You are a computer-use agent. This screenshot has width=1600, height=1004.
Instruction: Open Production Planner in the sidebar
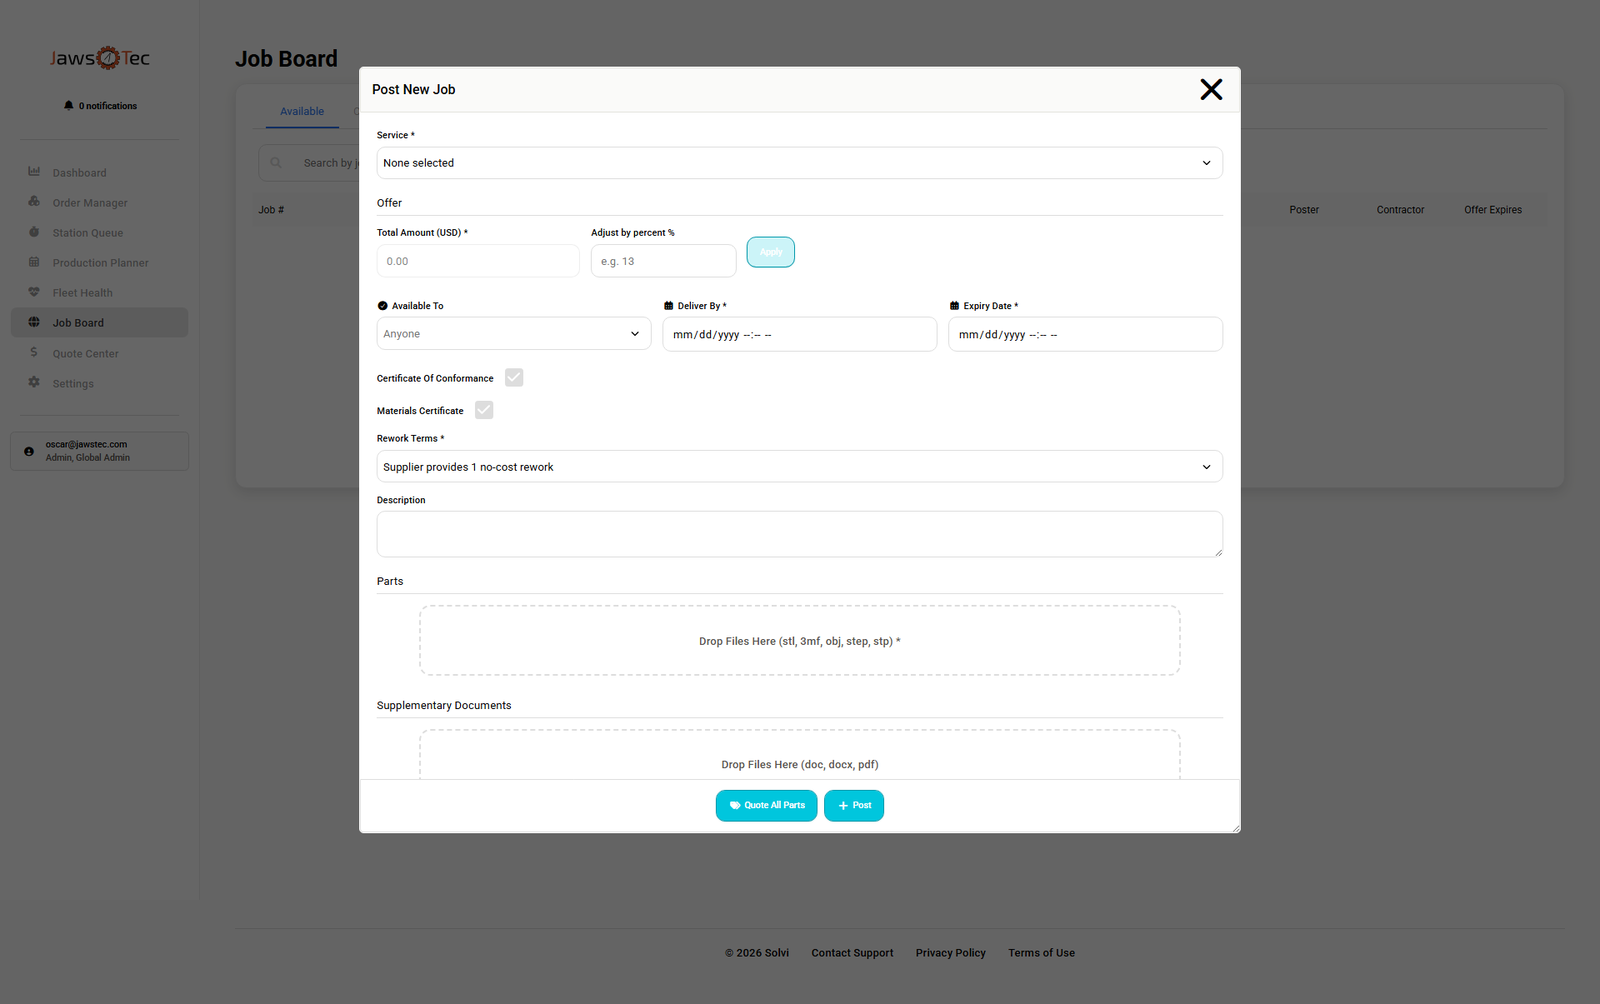coord(99,263)
